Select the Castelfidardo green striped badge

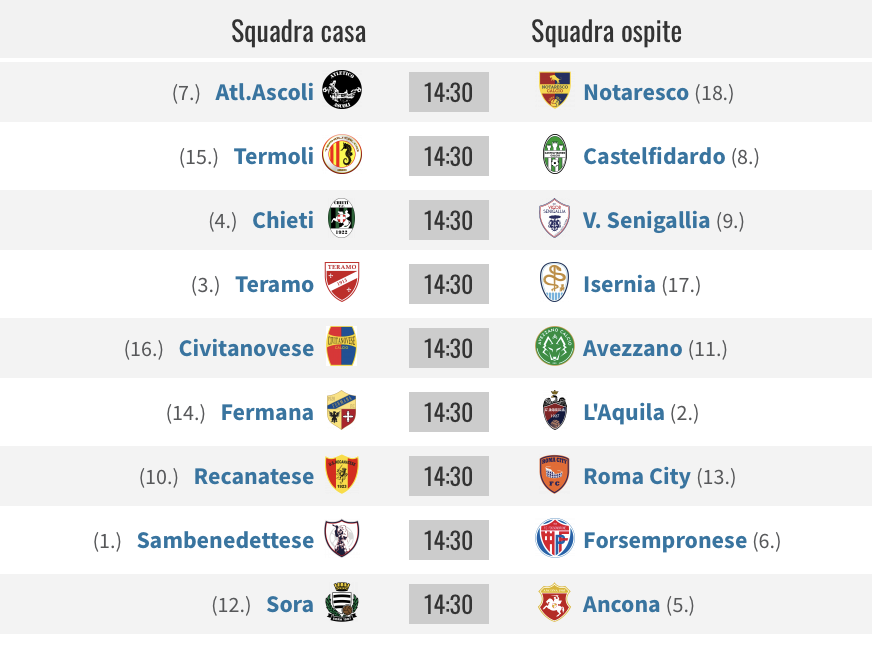click(554, 154)
